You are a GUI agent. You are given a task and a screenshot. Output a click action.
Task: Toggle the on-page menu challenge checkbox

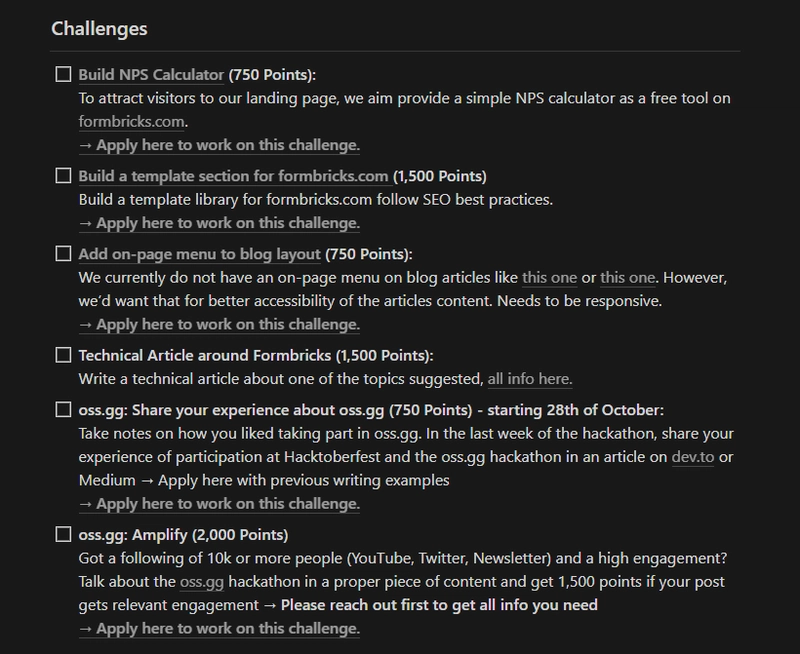[63, 254]
